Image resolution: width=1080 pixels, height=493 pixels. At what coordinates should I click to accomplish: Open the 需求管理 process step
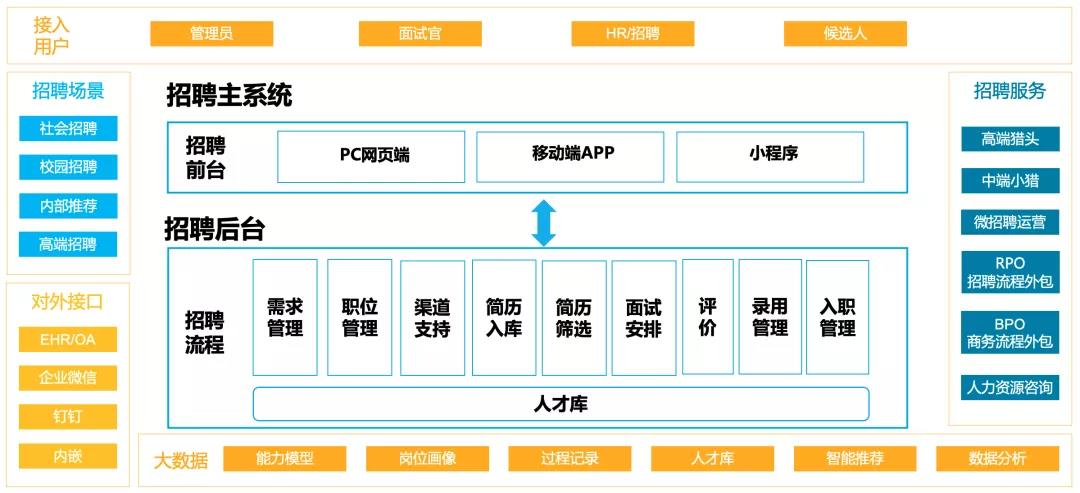pos(285,317)
